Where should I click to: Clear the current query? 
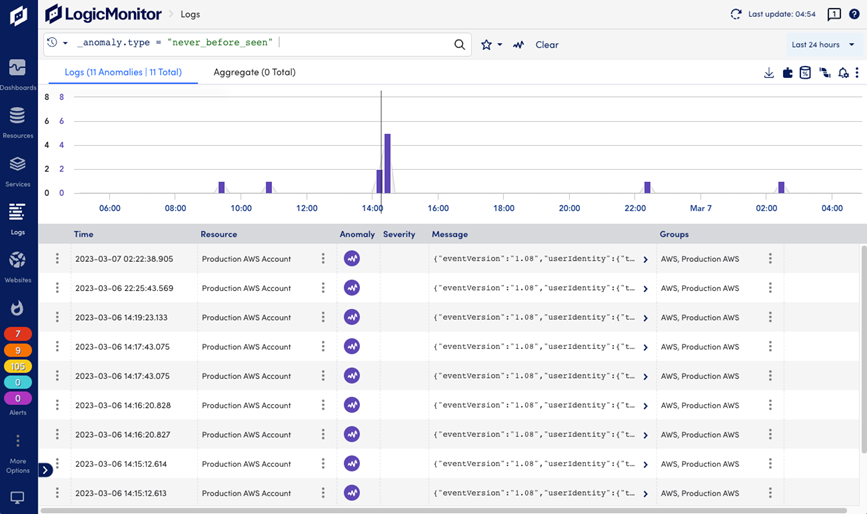tap(547, 45)
